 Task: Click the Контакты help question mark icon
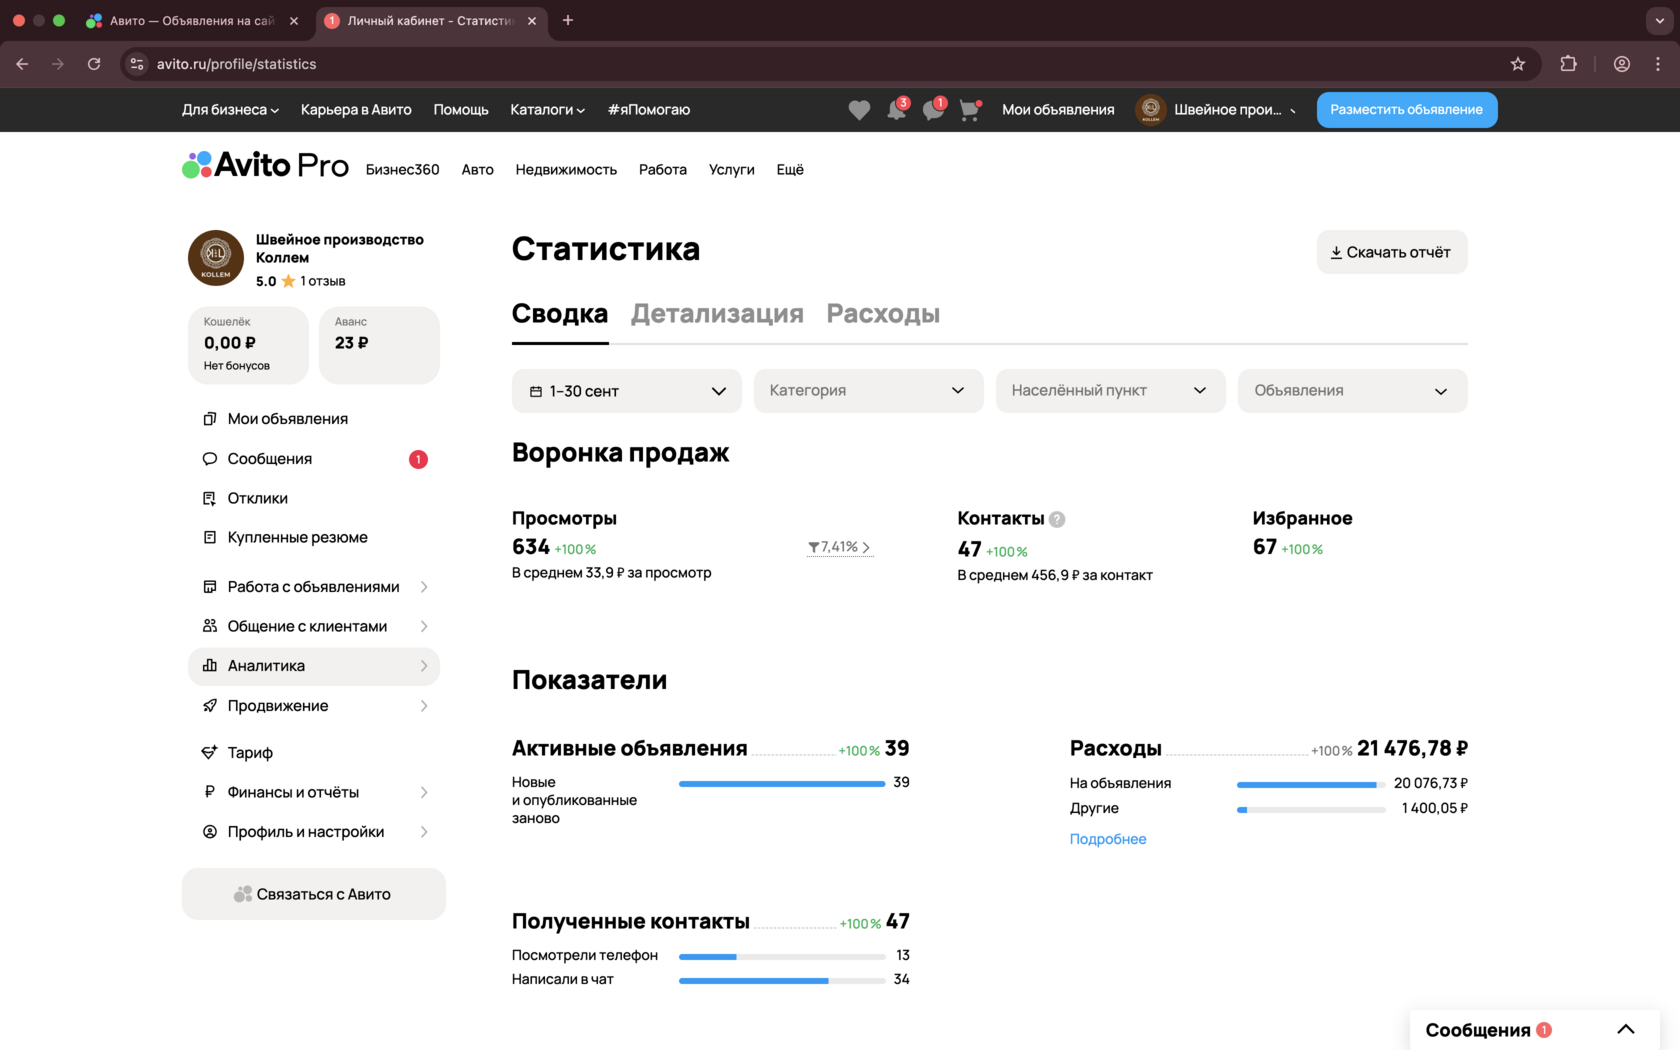[1057, 519]
